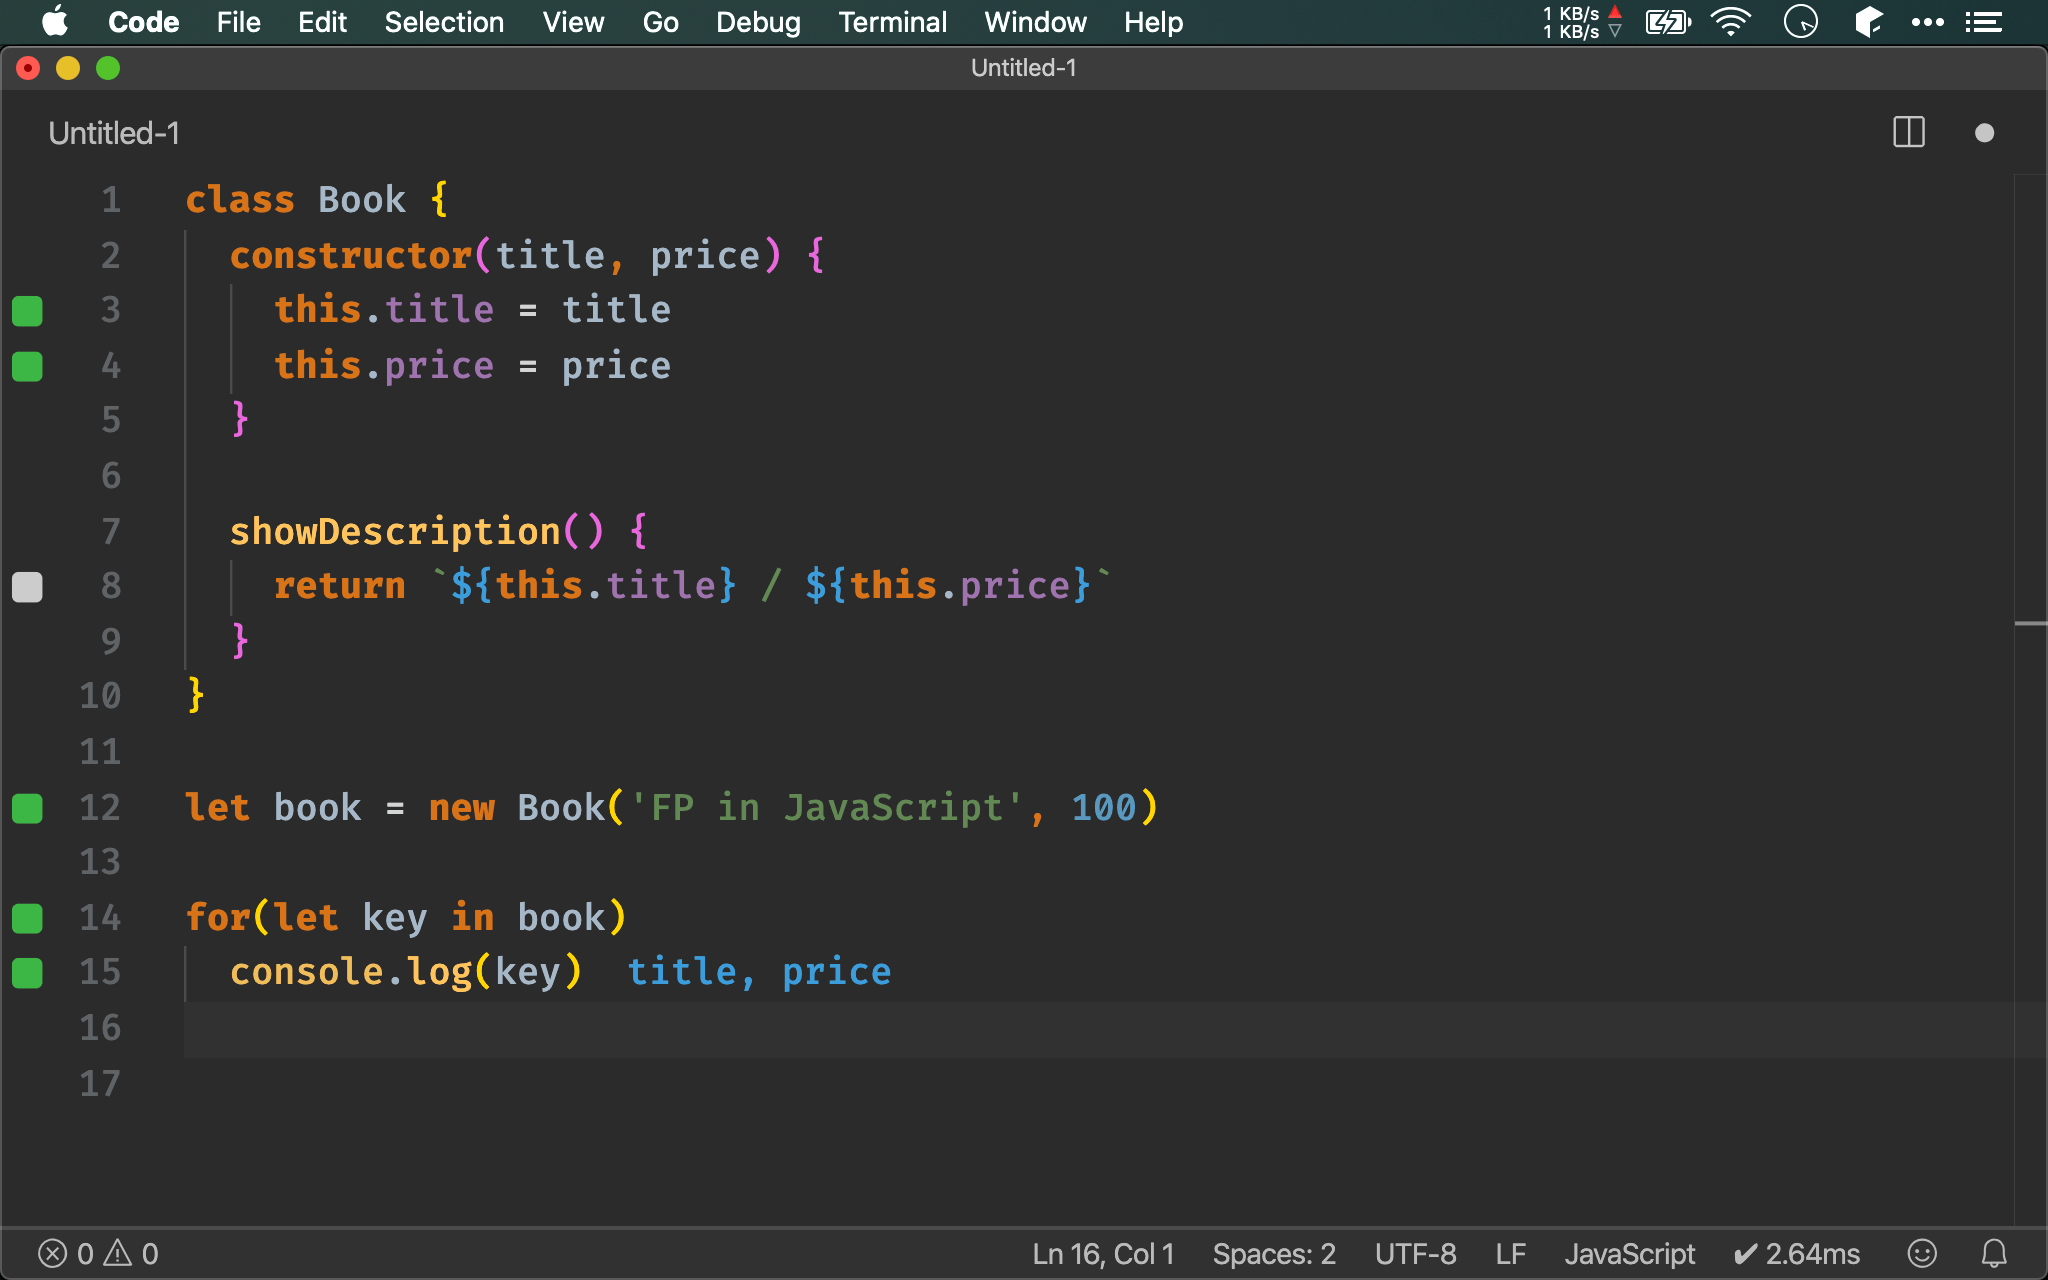
Task: Click the minimap scrollbar slider on right edge
Action: [x=2030, y=624]
